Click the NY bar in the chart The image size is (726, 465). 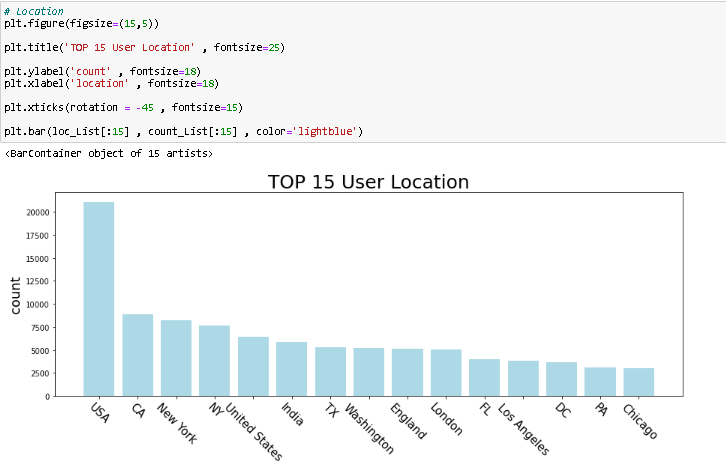pyautogui.click(x=214, y=361)
